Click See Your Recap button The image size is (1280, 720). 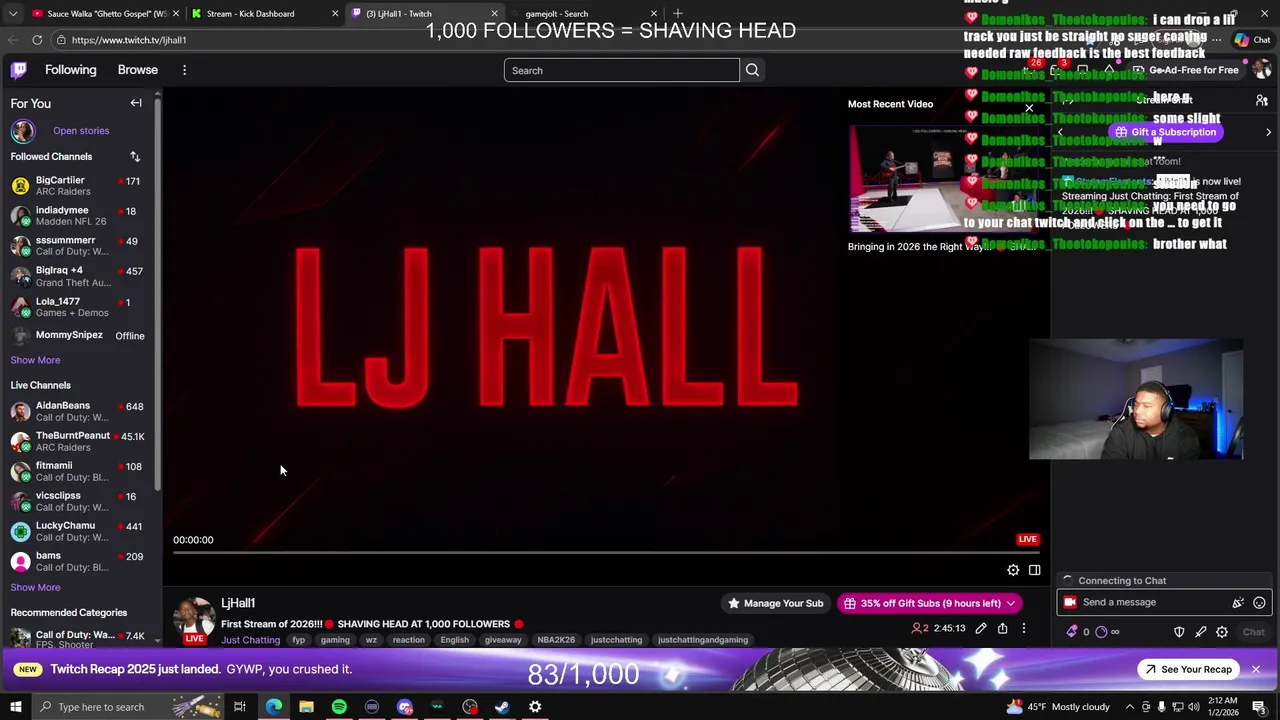coord(1188,669)
